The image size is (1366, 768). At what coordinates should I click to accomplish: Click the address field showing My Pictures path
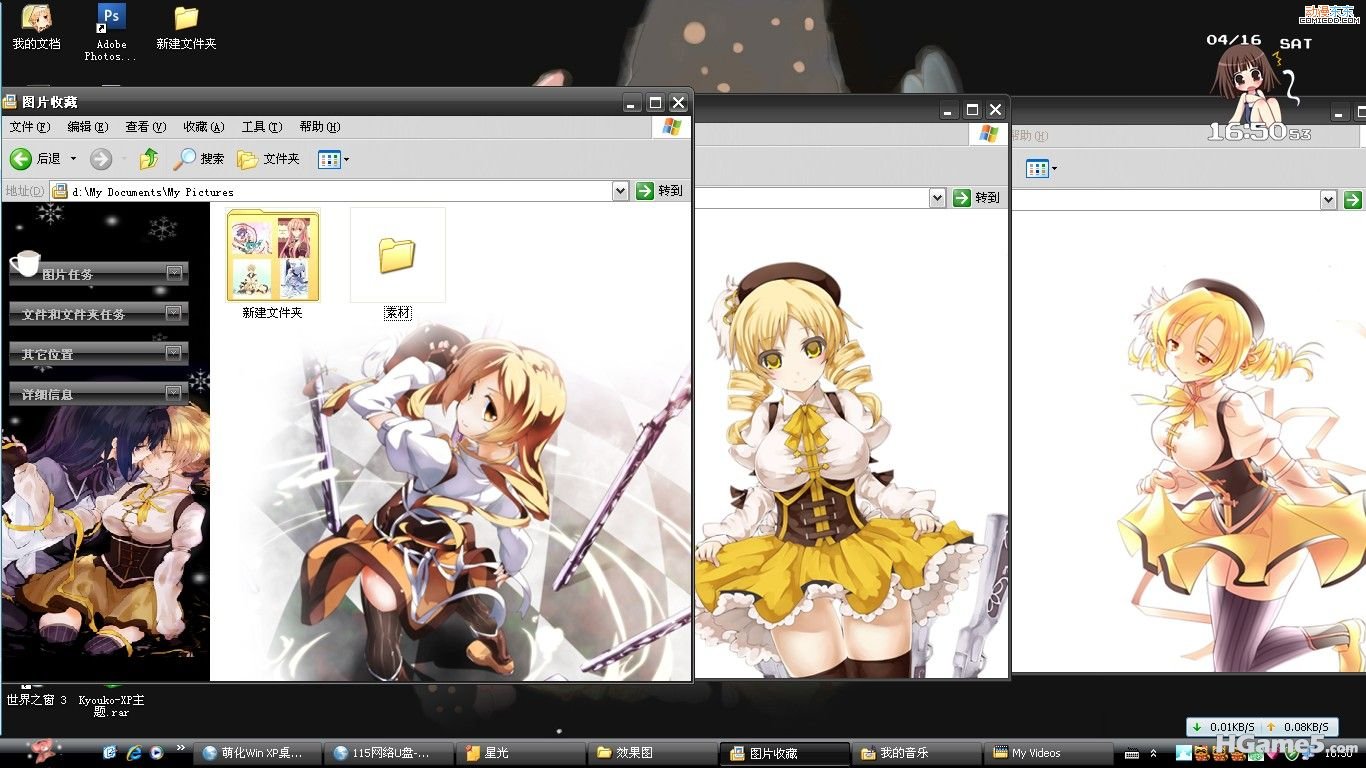click(x=340, y=191)
